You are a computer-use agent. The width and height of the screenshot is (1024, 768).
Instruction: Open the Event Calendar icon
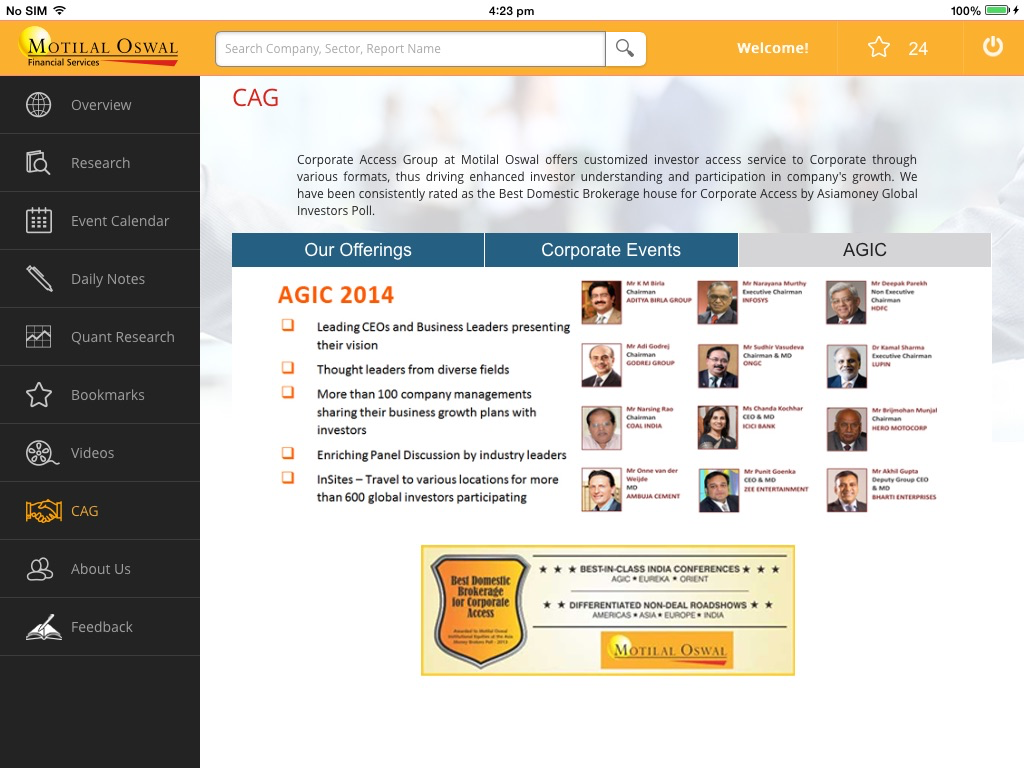39,221
